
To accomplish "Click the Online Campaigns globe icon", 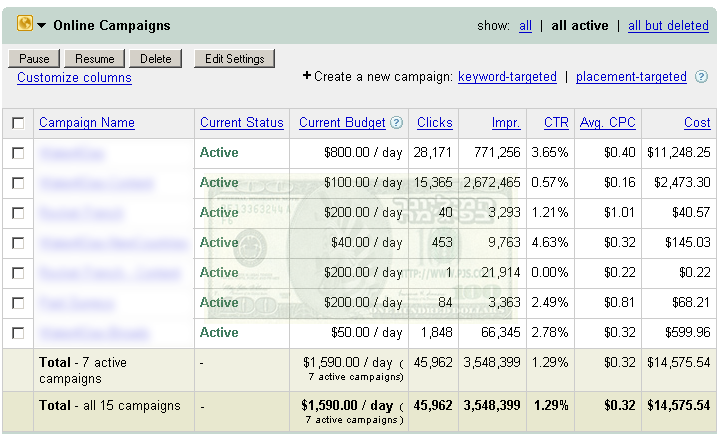I will (25, 23).
